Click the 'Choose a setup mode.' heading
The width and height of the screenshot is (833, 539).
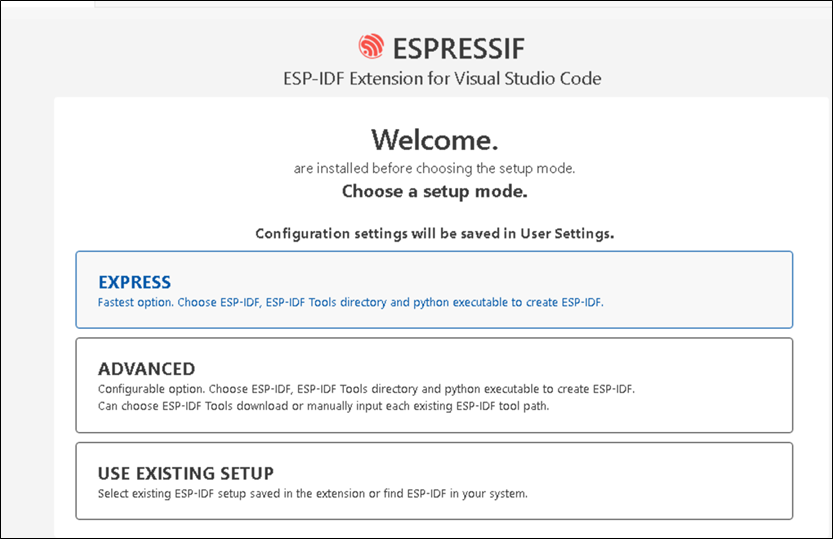pyautogui.click(x=434, y=191)
